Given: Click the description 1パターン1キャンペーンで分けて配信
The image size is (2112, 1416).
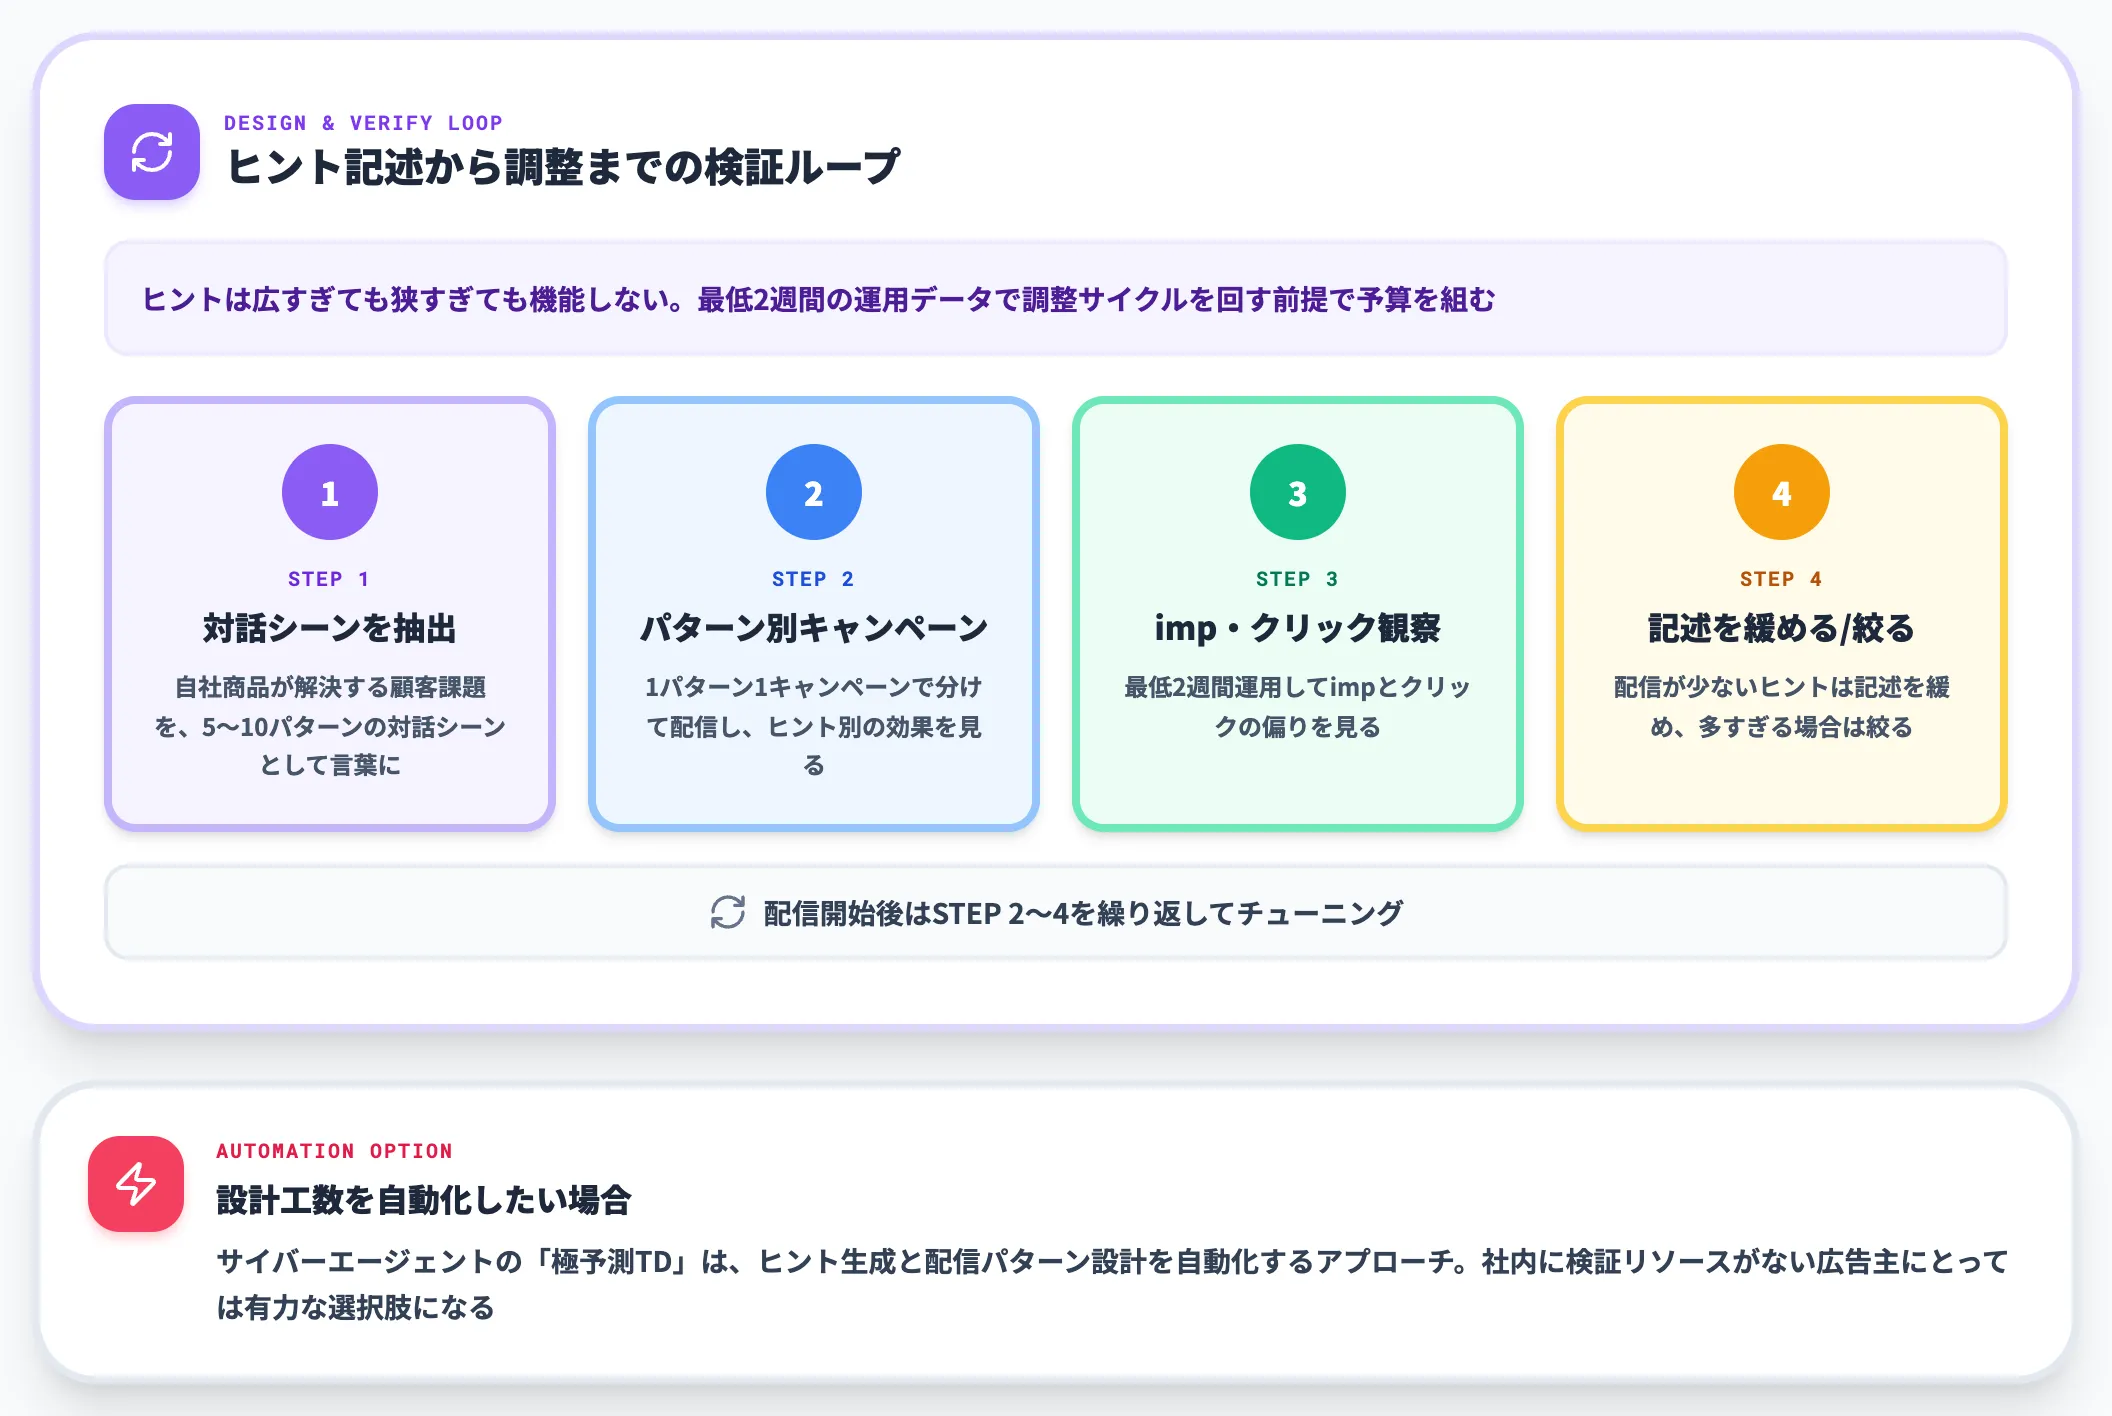Looking at the screenshot, I should [814, 726].
